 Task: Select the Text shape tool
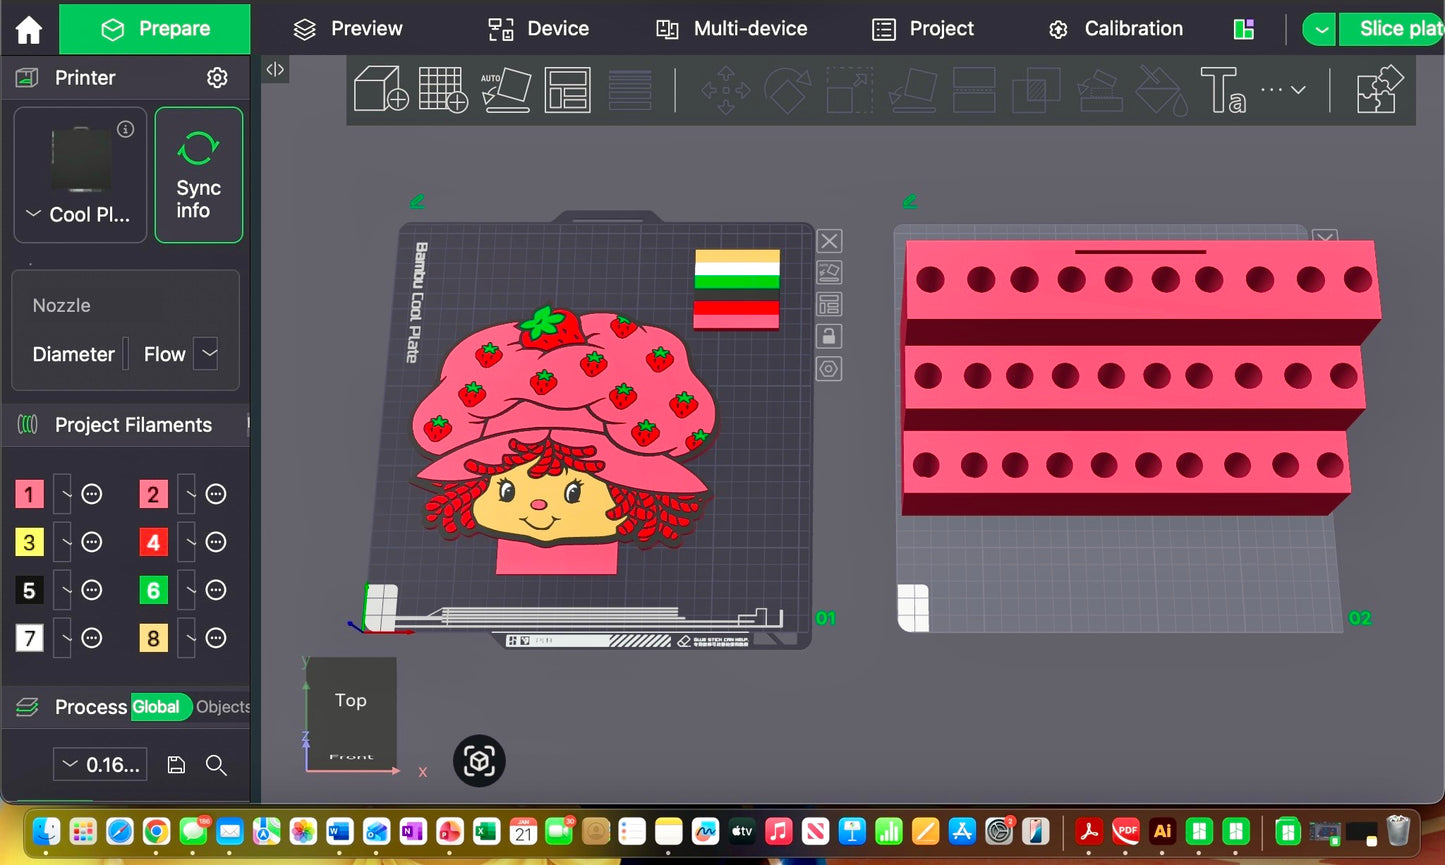[x=1223, y=90]
